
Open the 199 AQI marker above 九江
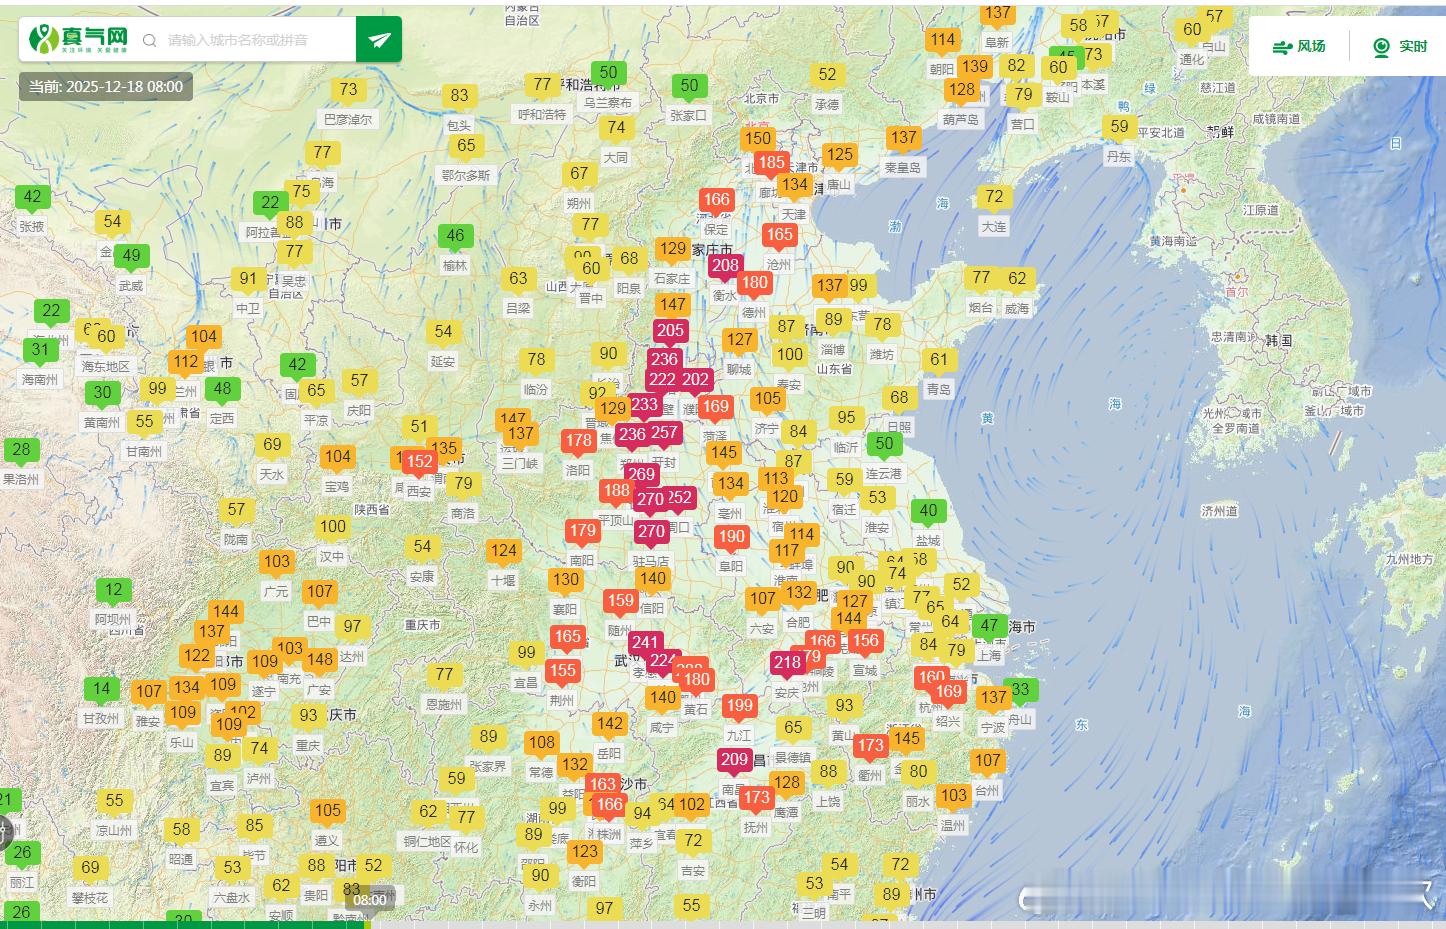pos(739,707)
